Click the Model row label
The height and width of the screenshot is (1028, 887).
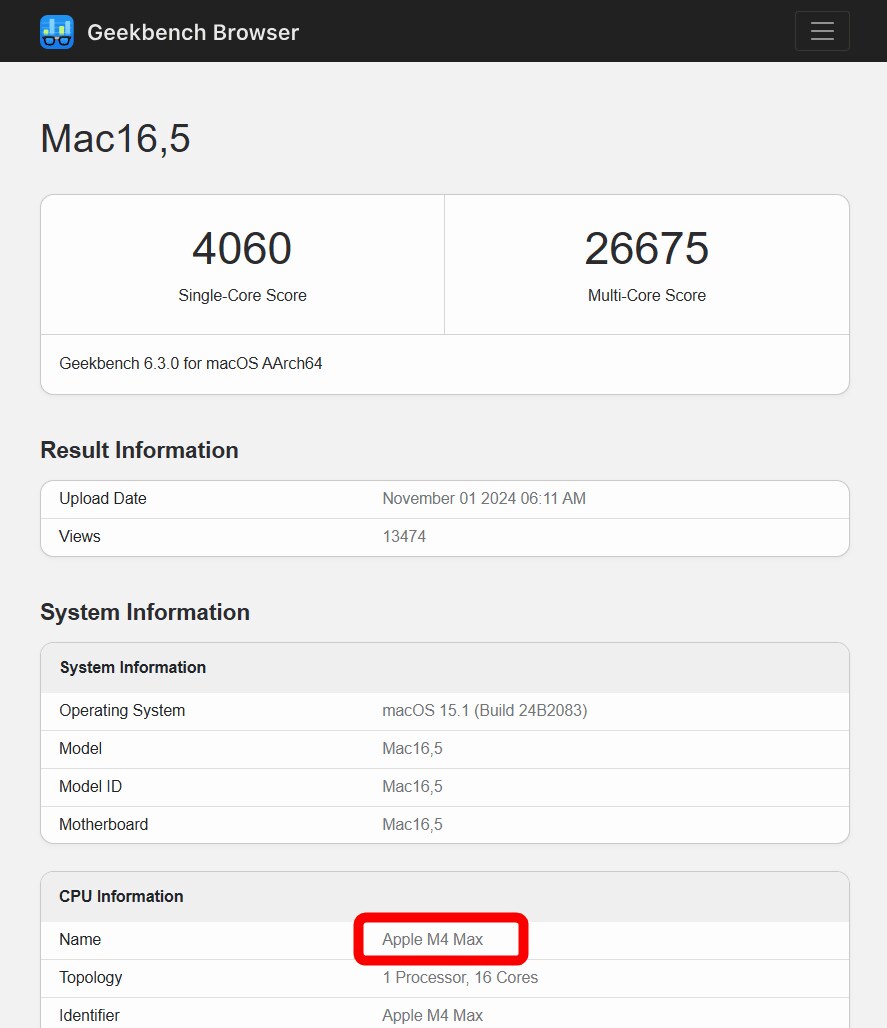pos(81,749)
